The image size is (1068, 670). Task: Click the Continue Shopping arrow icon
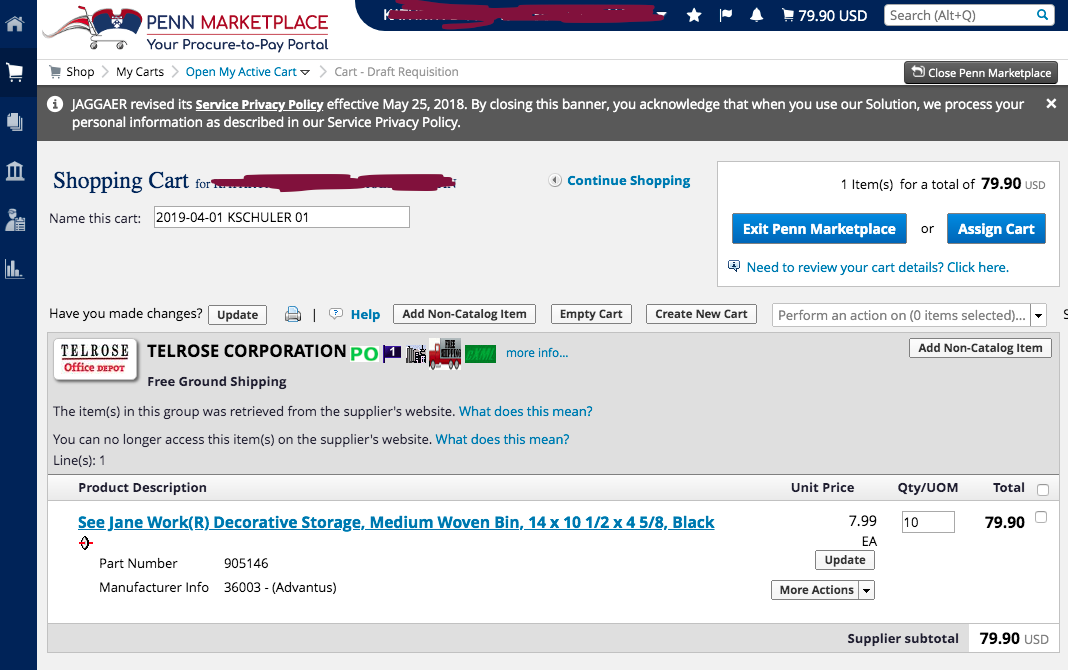tap(555, 180)
